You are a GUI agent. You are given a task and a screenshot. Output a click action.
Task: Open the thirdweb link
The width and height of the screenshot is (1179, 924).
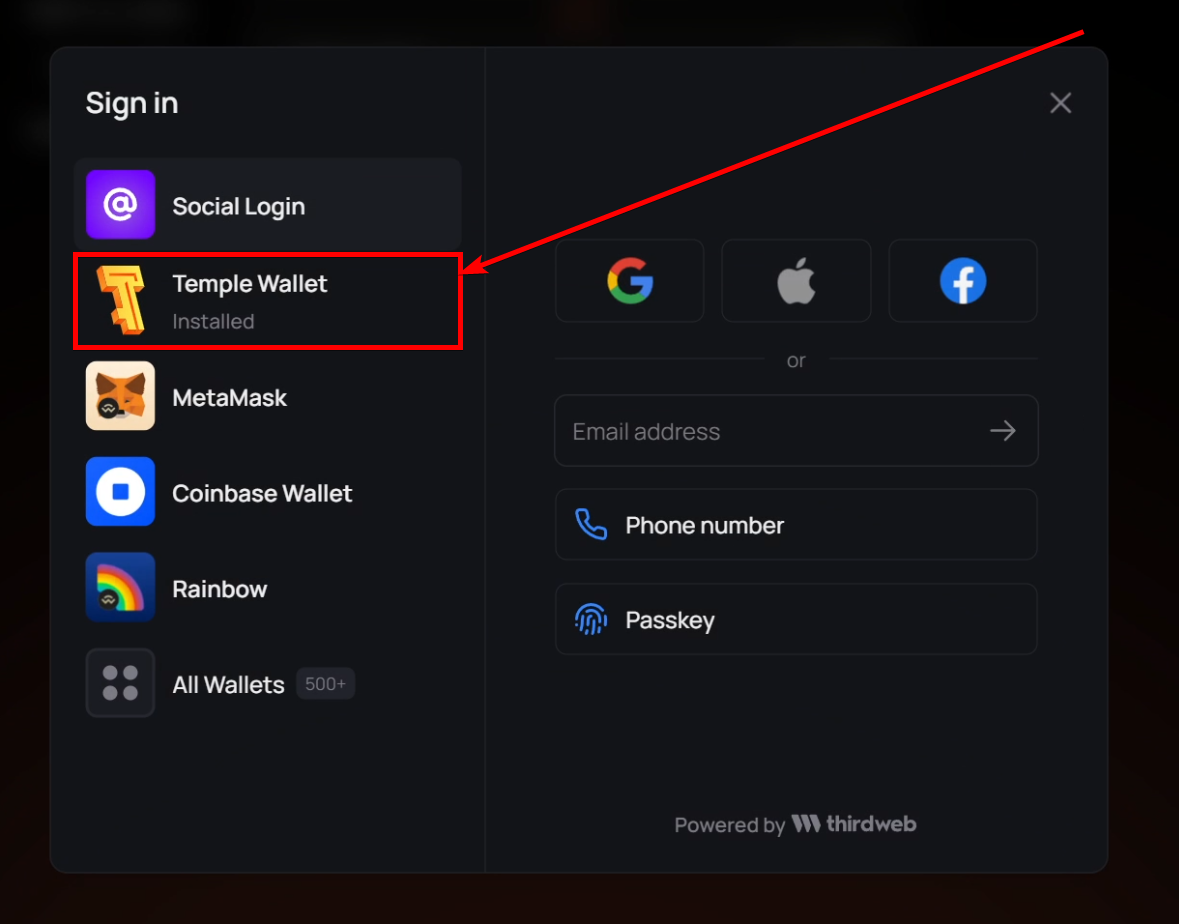click(854, 824)
